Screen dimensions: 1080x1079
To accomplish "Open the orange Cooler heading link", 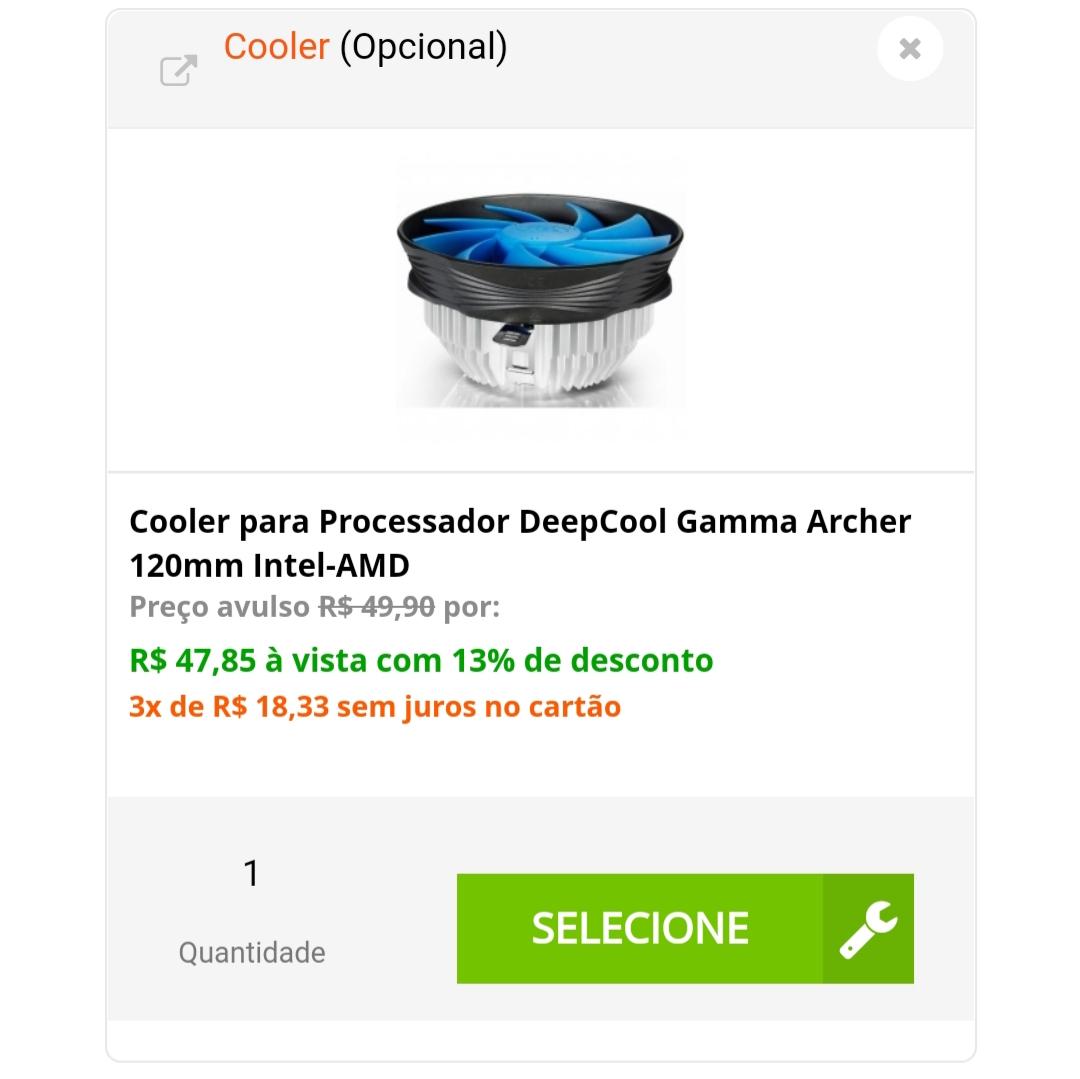I will point(276,47).
